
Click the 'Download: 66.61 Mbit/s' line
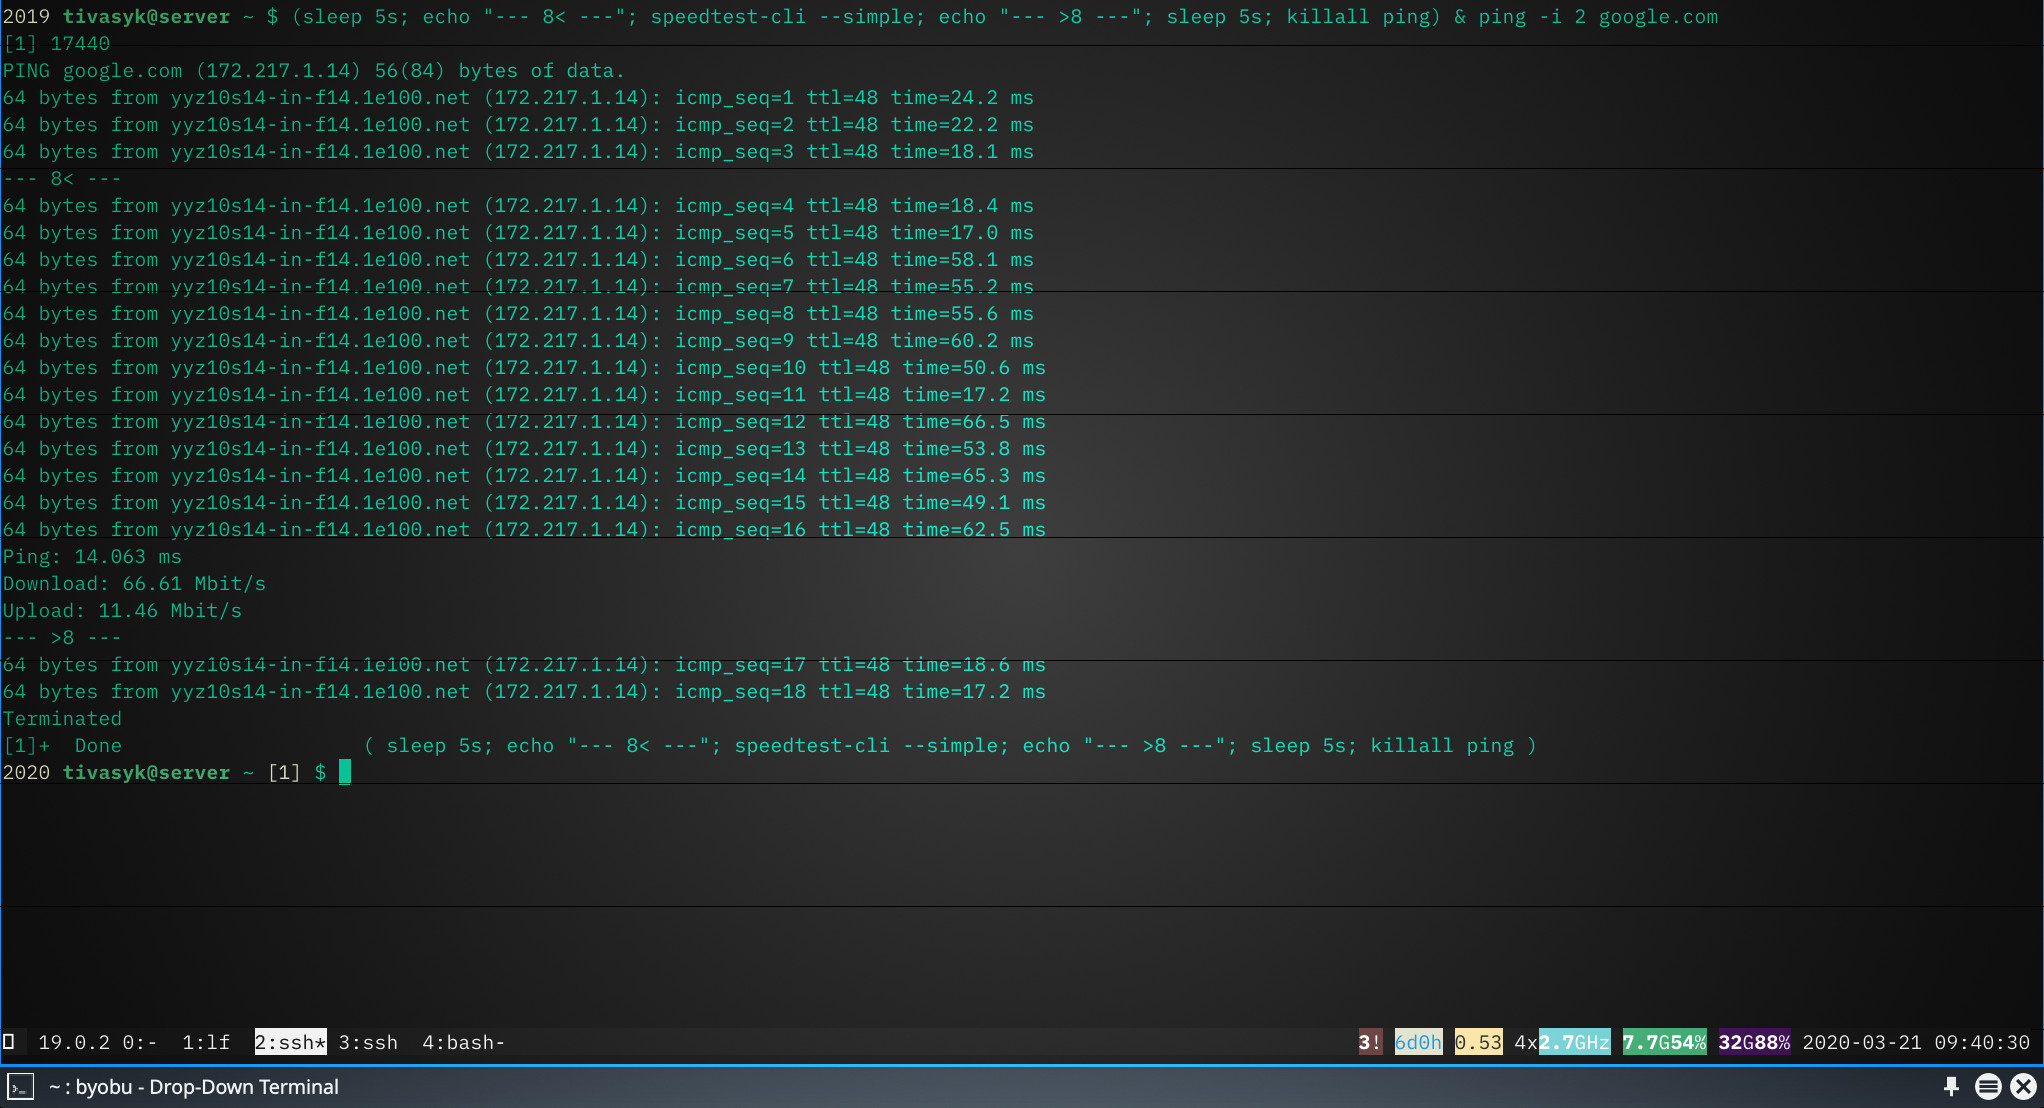point(134,583)
